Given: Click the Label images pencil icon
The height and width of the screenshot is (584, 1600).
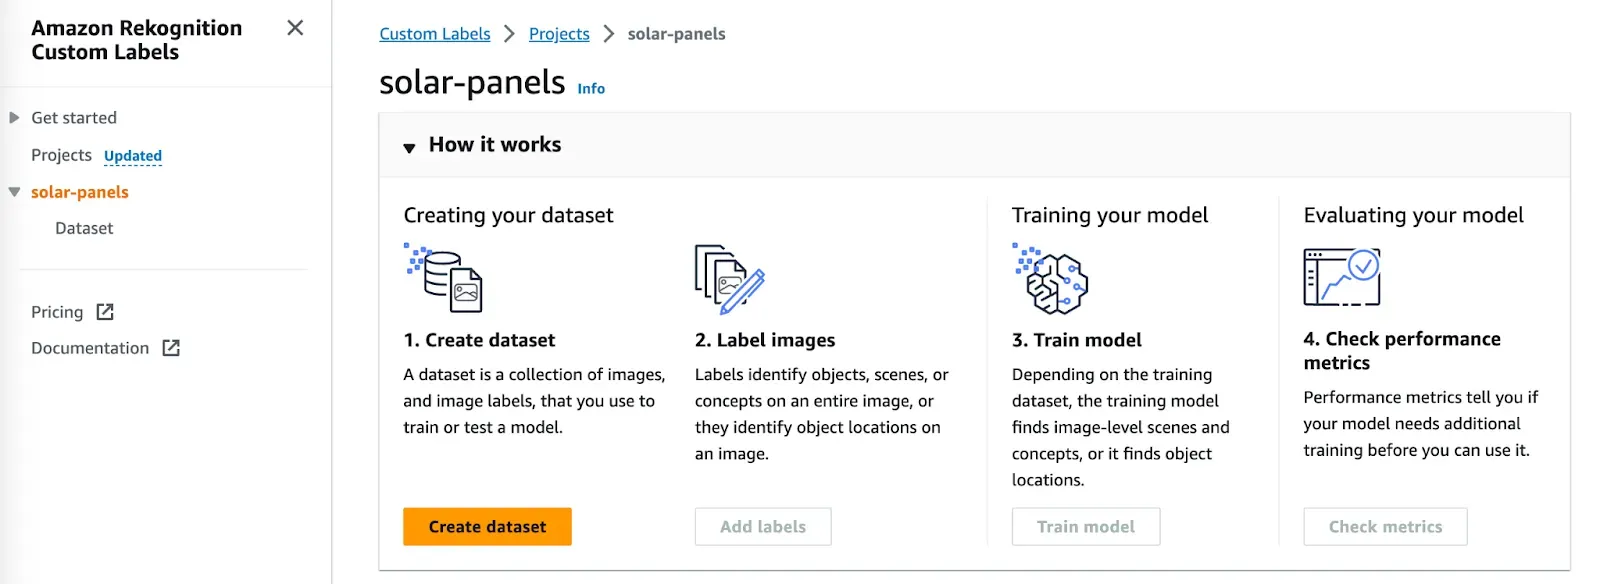Looking at the screenshot, I should pos(730,279).
